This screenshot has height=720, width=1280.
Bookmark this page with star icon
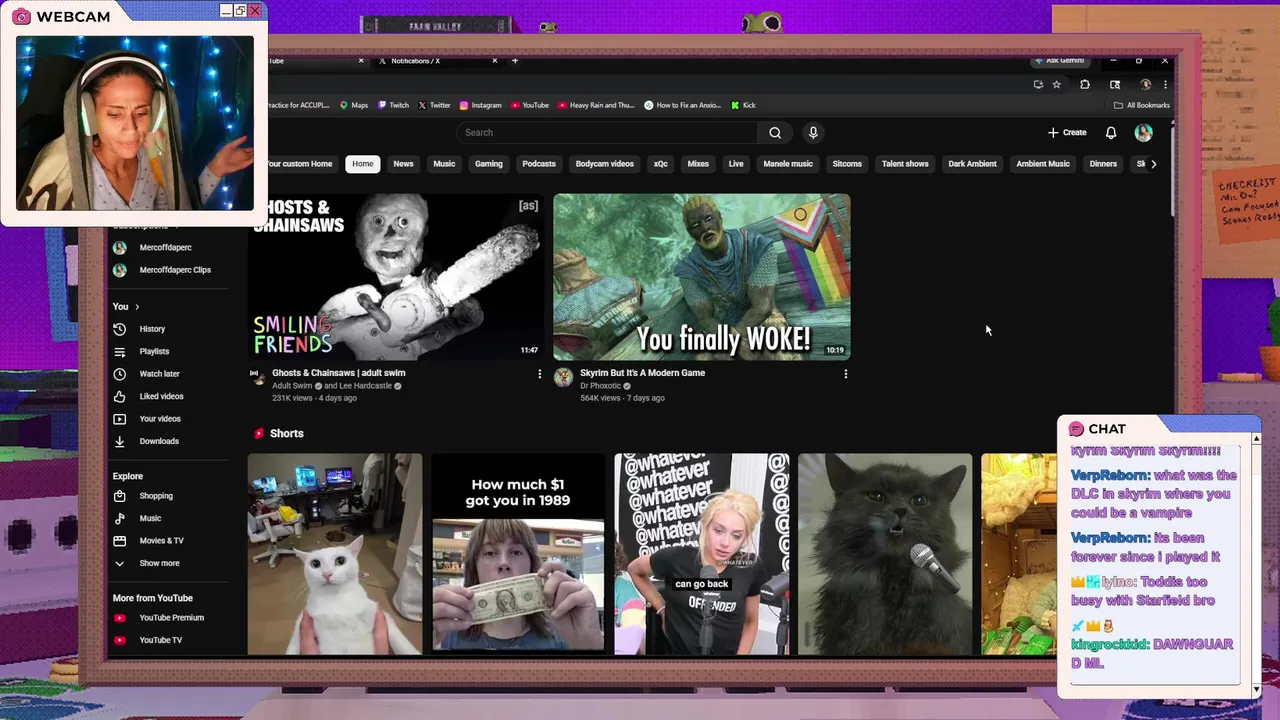click(x=1056, y=85)
